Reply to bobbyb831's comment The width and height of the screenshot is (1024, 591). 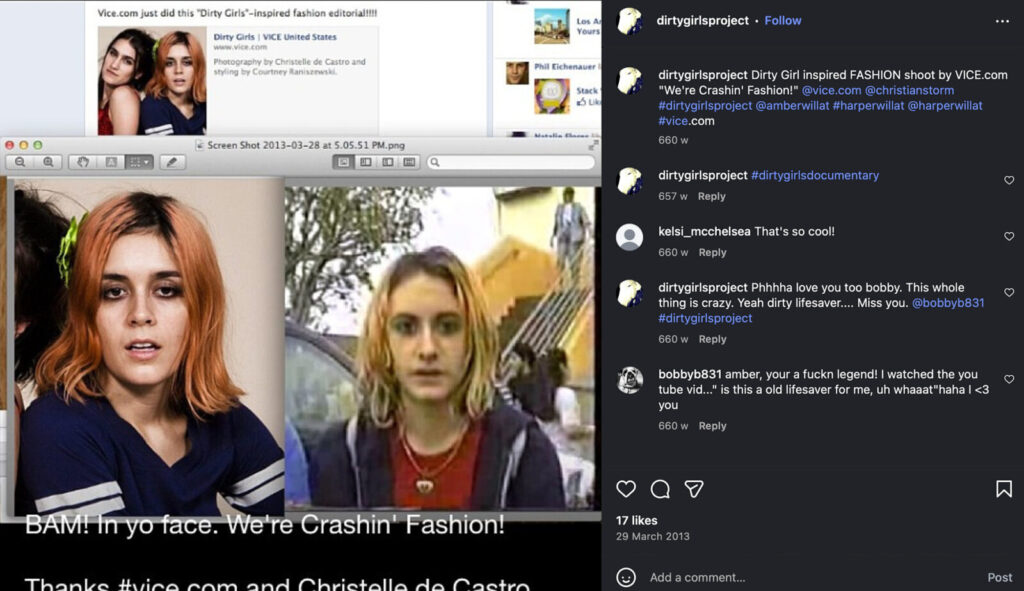point(712,426)
